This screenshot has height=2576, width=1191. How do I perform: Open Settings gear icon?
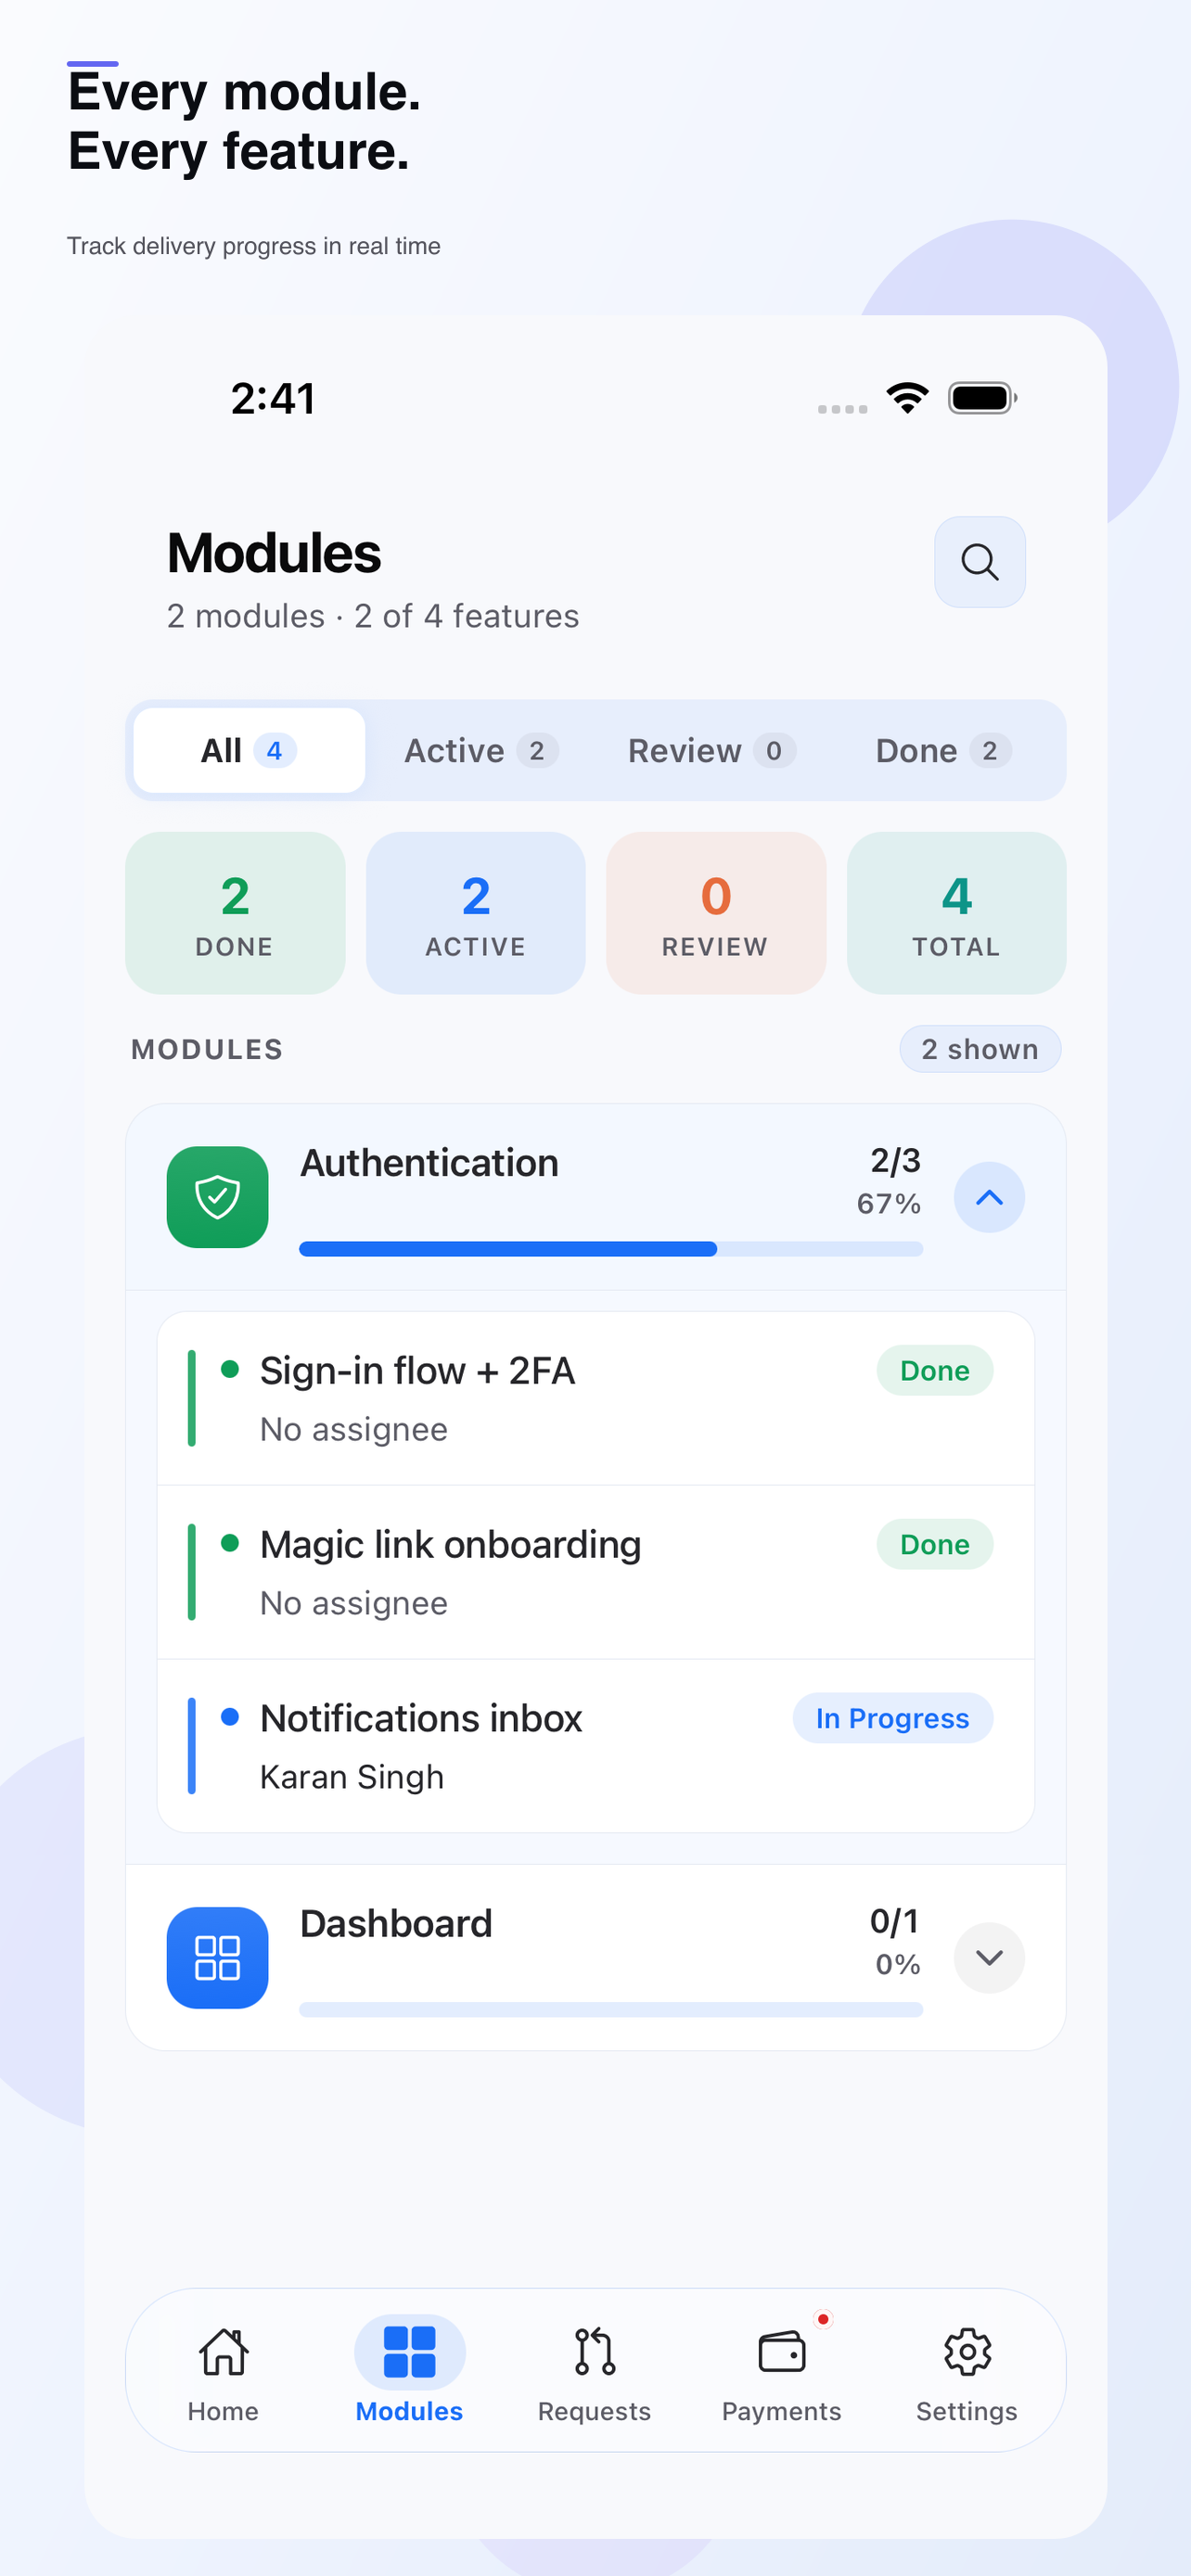coord(967,2351)
